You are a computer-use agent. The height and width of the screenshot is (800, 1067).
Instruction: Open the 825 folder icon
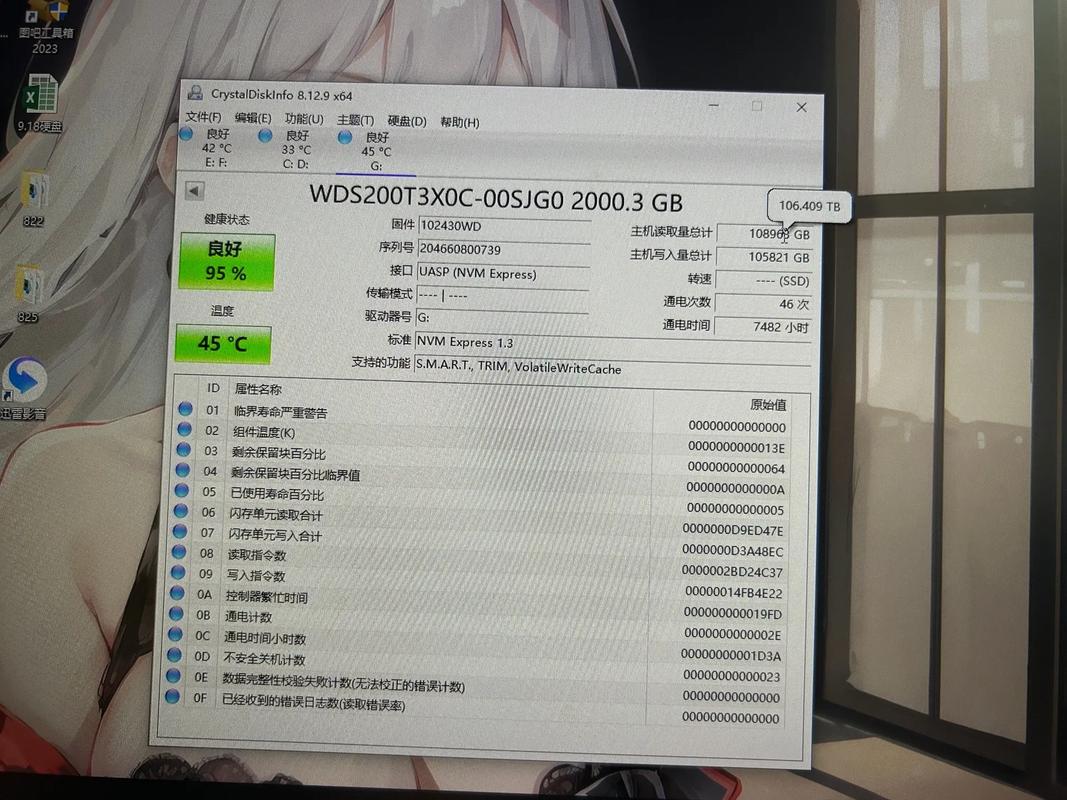pos(28,286)
